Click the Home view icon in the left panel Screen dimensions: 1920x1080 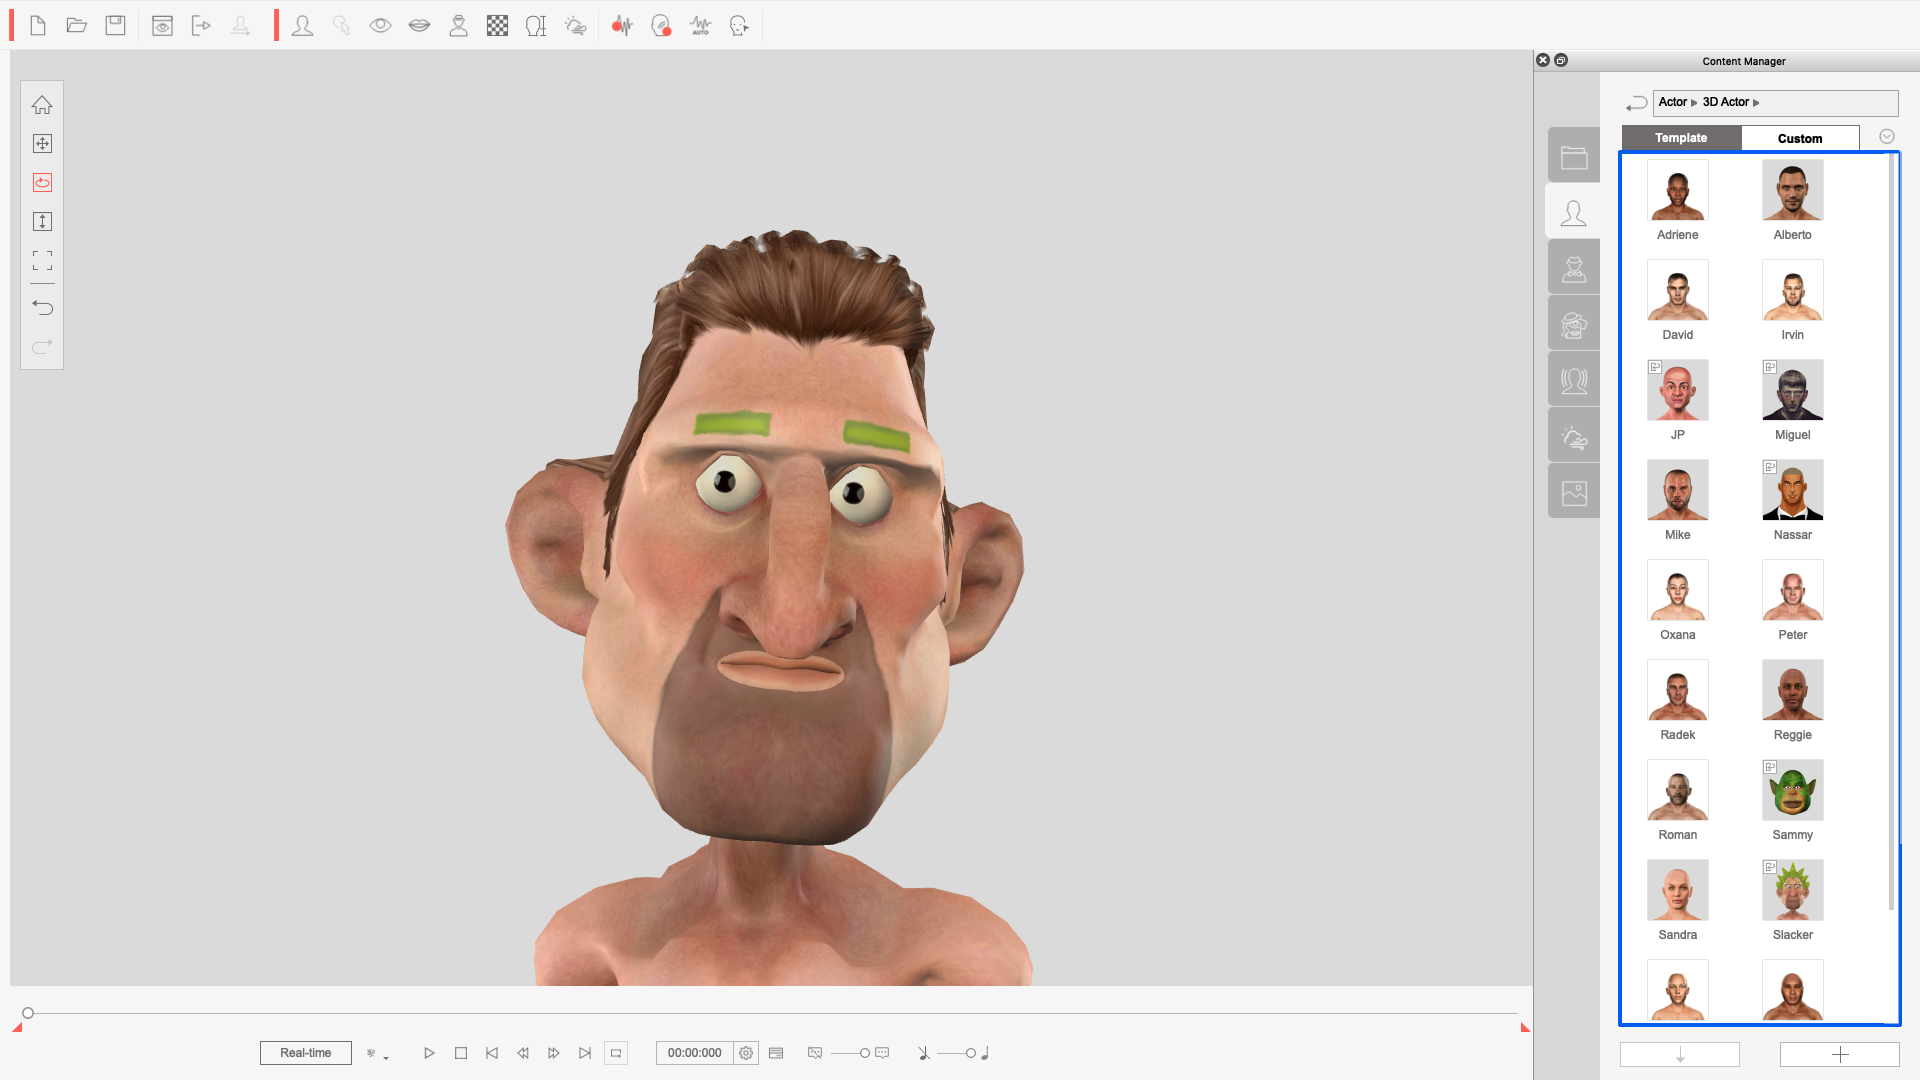click(x=42, y=104)
